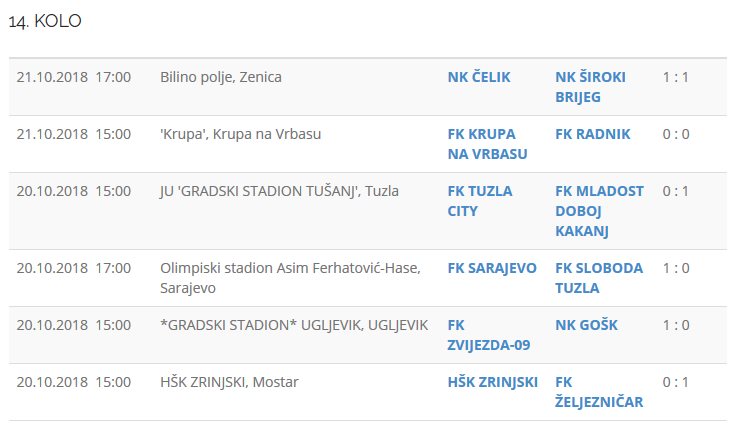
Task: Open FK Krupa na Vrbasu team page
Action: [x=487, y=144]
